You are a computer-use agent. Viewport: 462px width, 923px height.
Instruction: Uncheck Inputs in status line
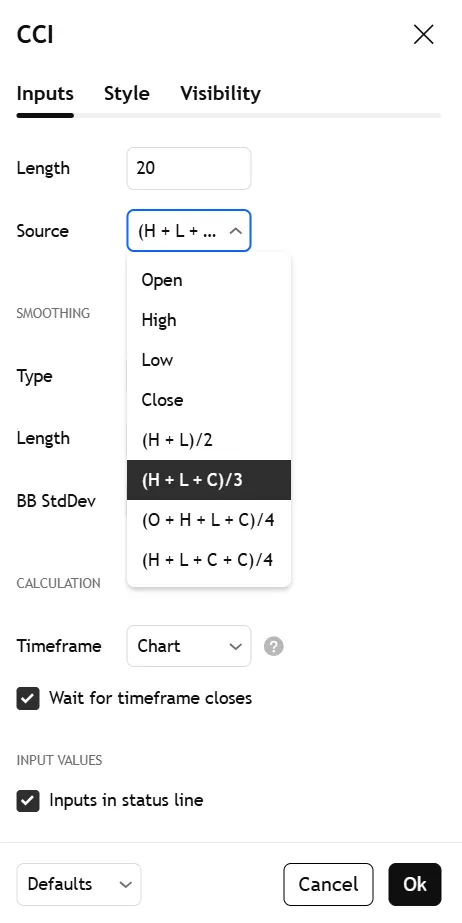(x=28, y=801)
